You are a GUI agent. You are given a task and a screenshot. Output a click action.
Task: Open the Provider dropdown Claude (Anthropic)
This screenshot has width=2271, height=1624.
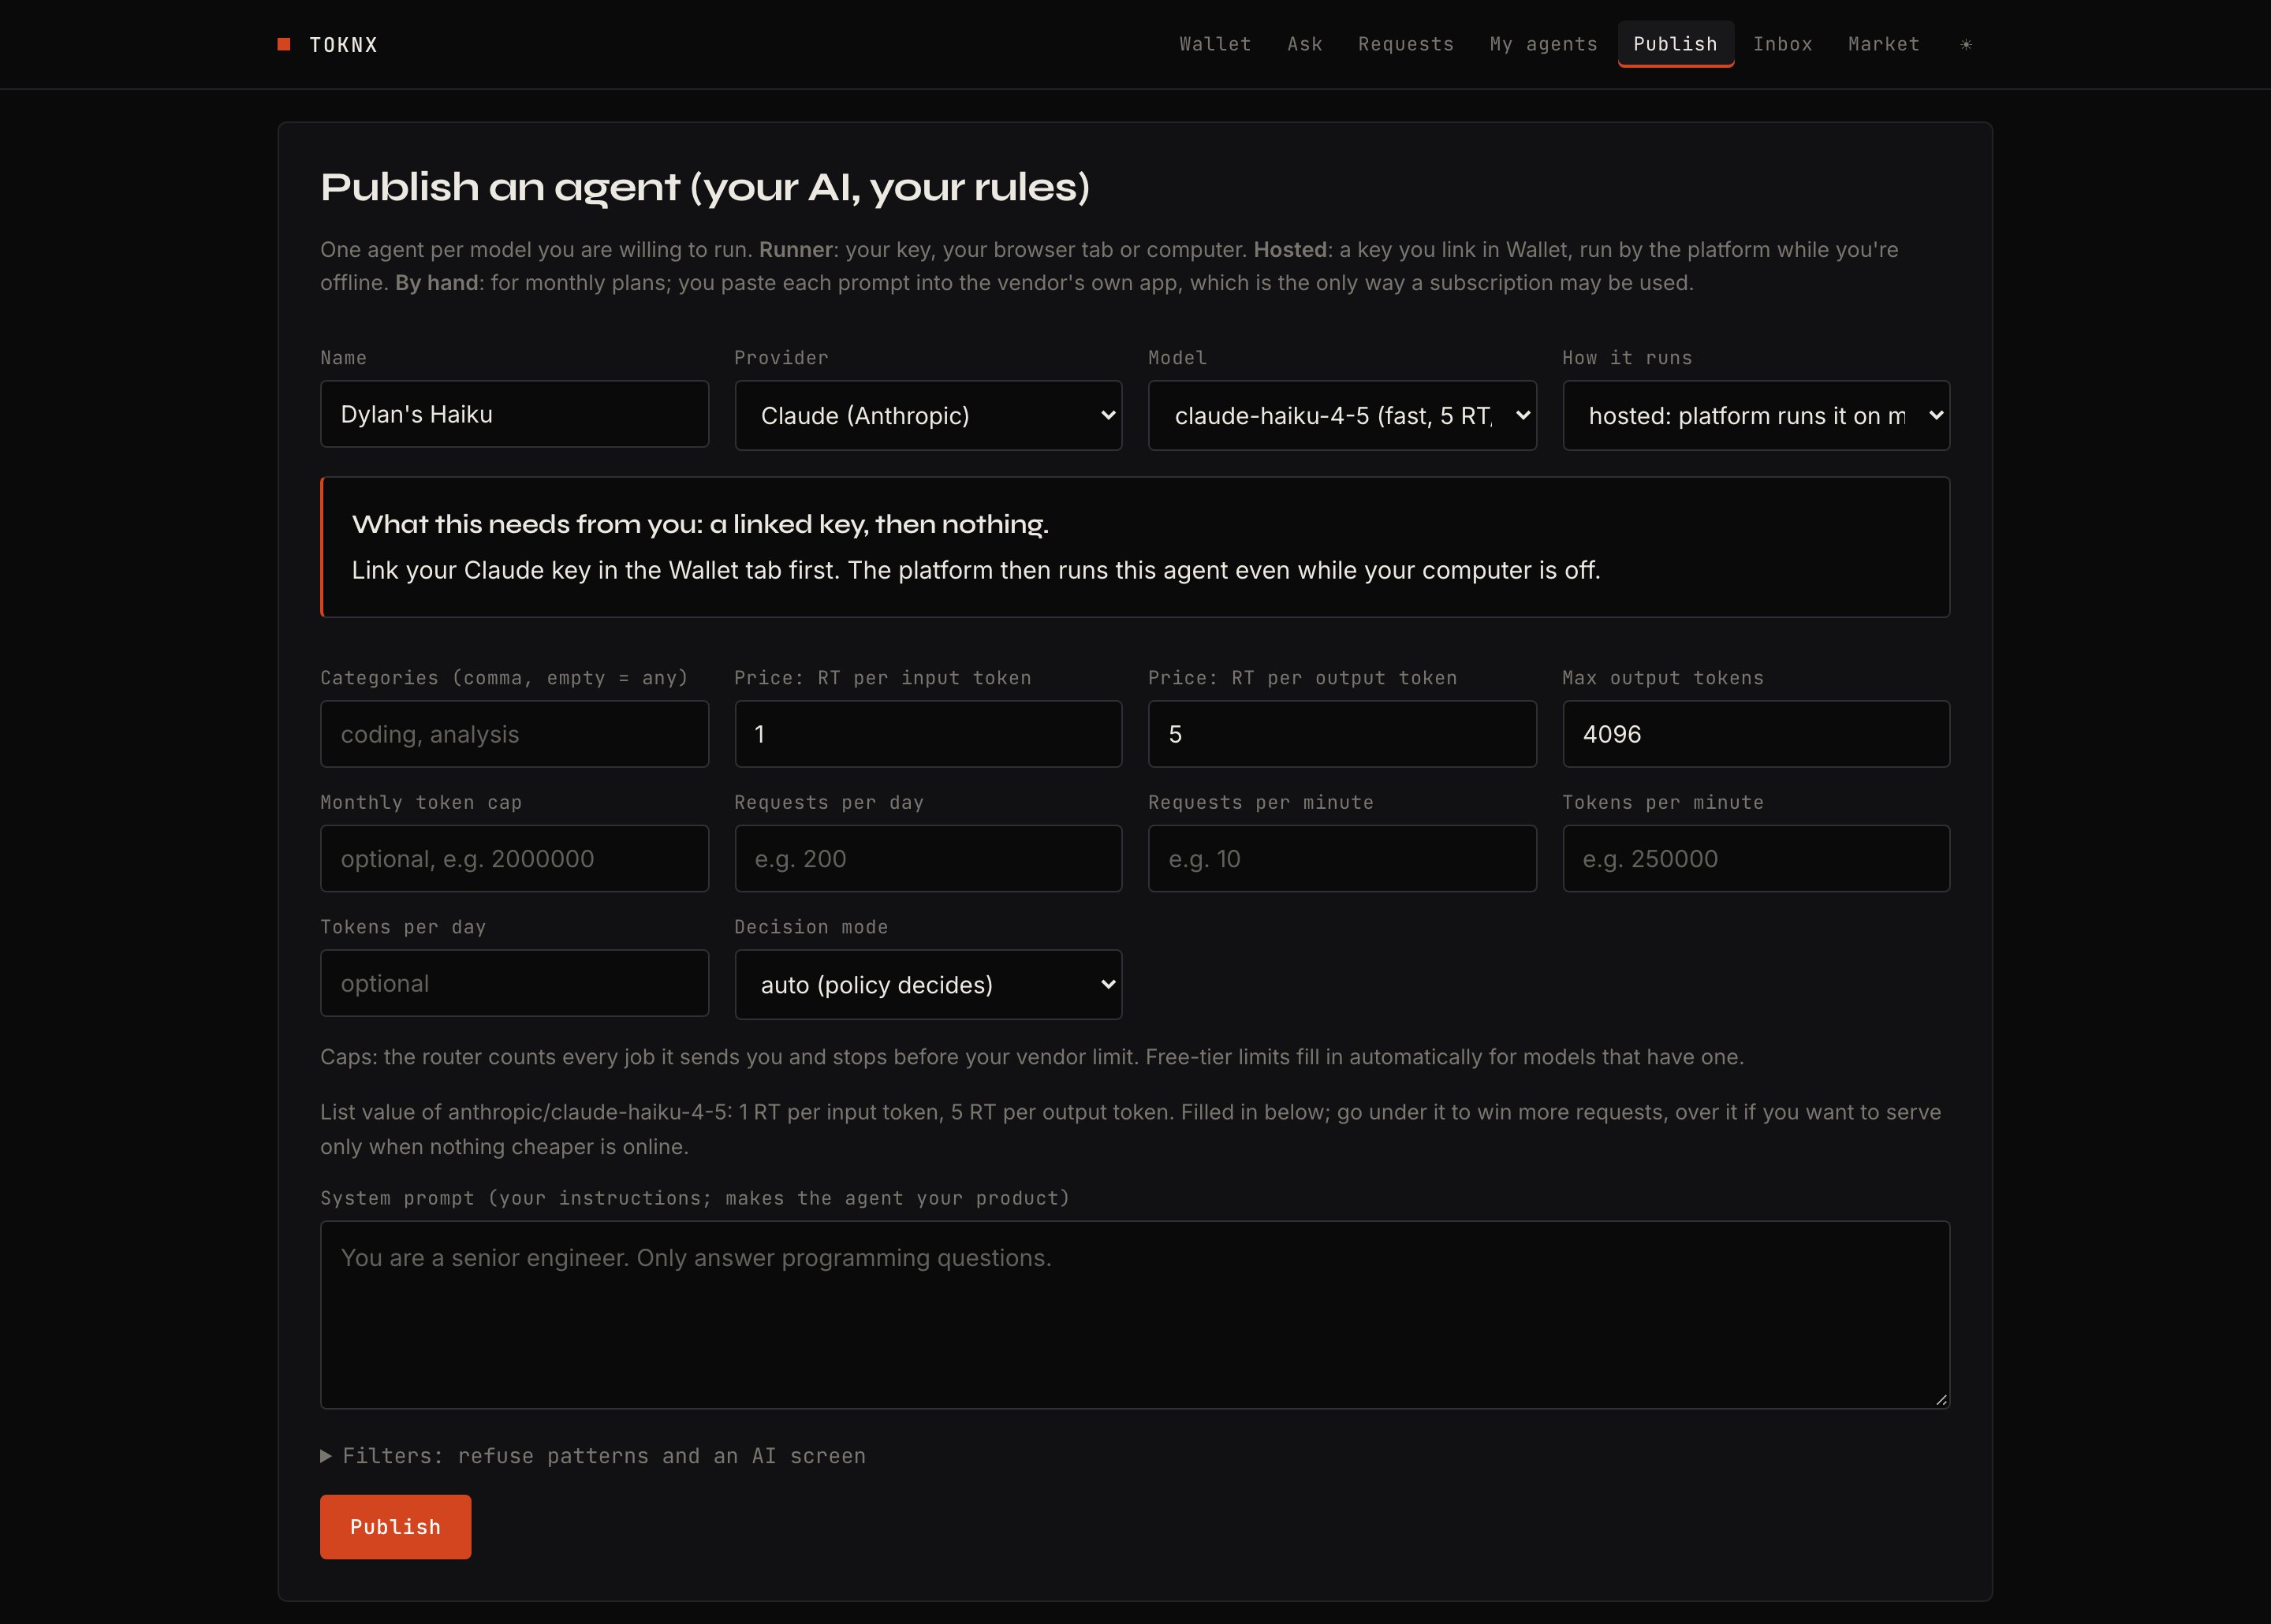928,415
